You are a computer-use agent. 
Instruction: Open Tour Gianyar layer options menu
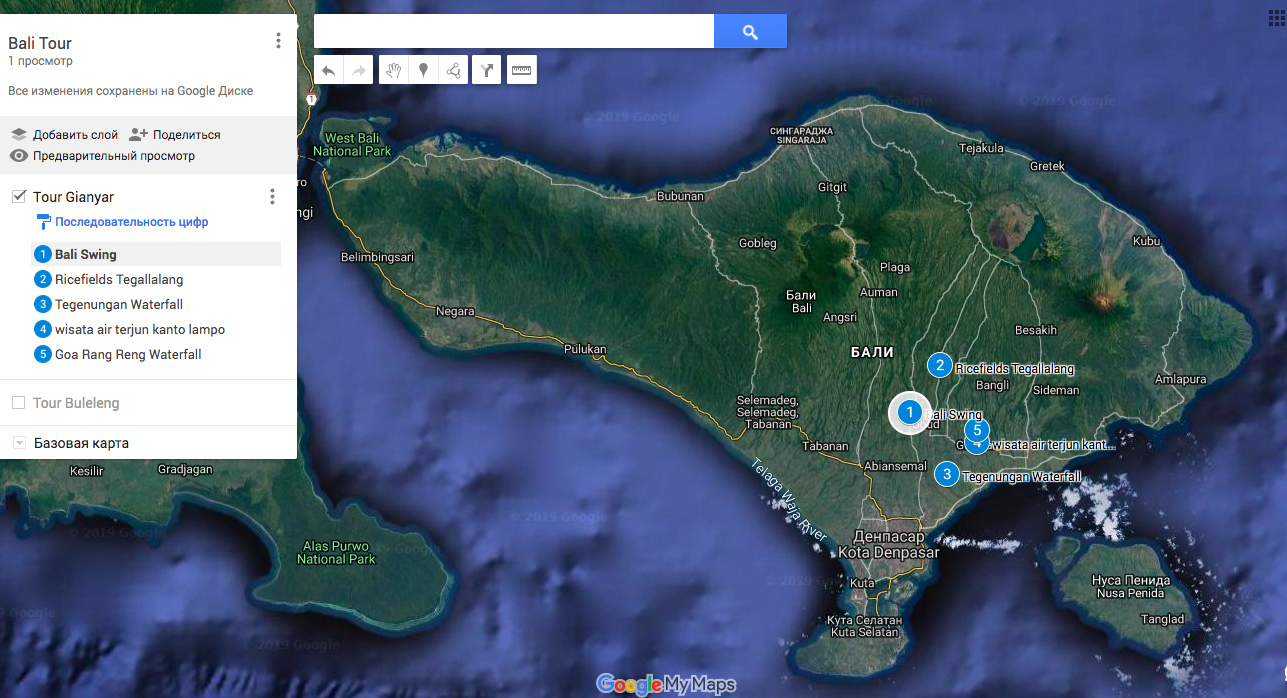point(272,197)
